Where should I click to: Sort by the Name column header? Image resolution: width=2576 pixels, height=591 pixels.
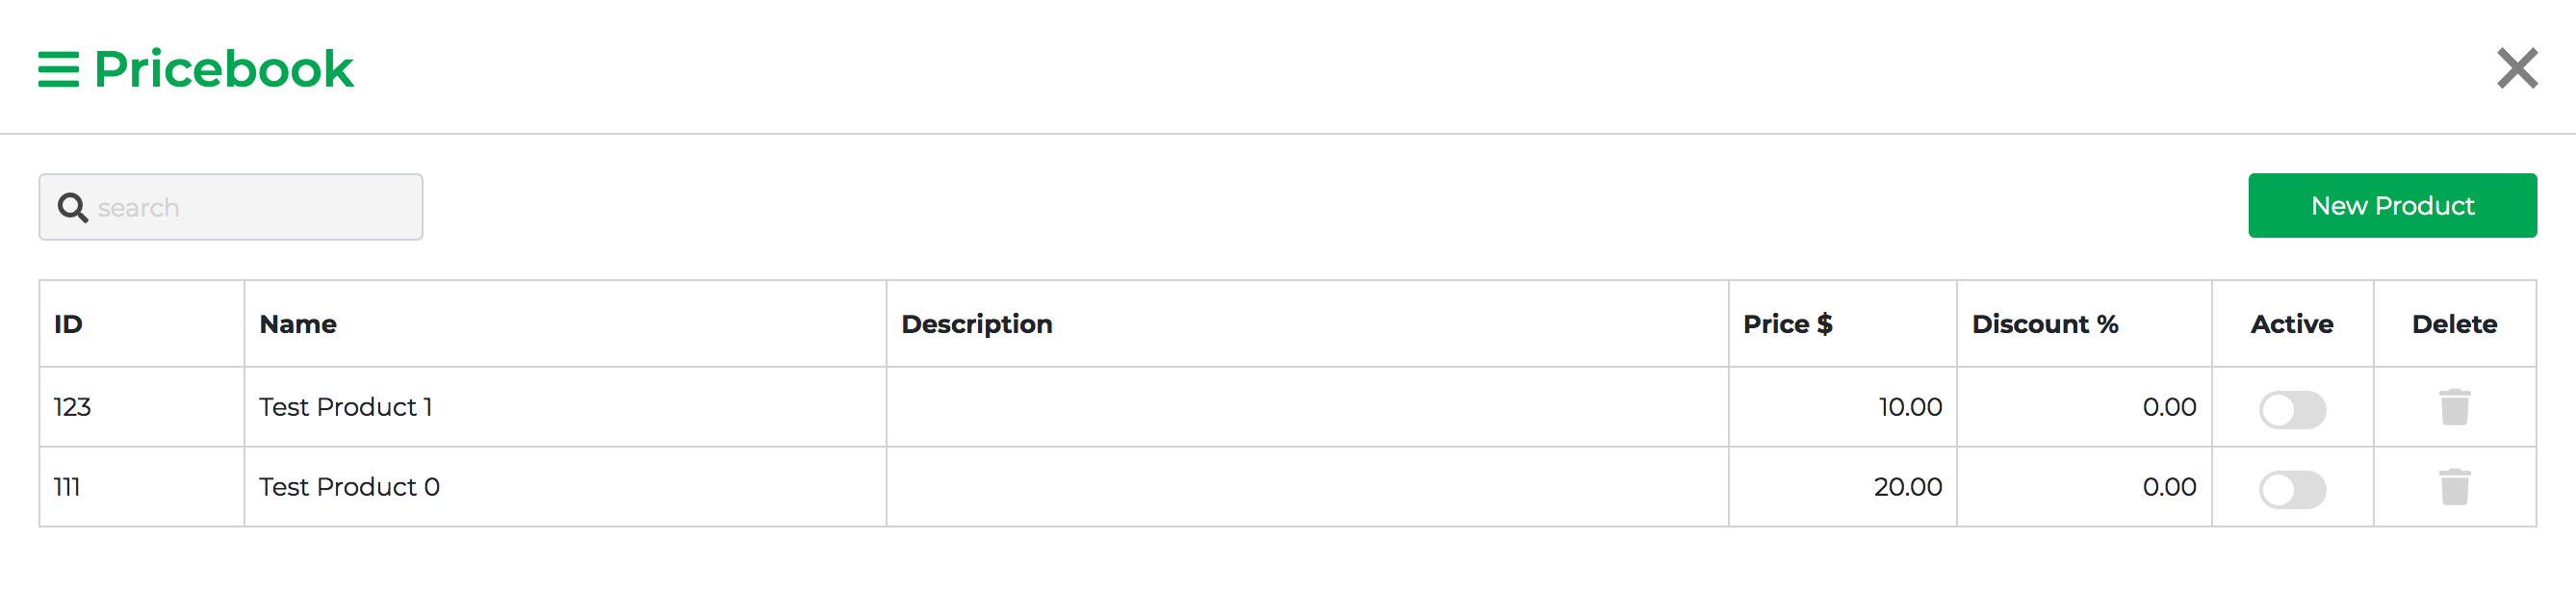coord(298,324)
